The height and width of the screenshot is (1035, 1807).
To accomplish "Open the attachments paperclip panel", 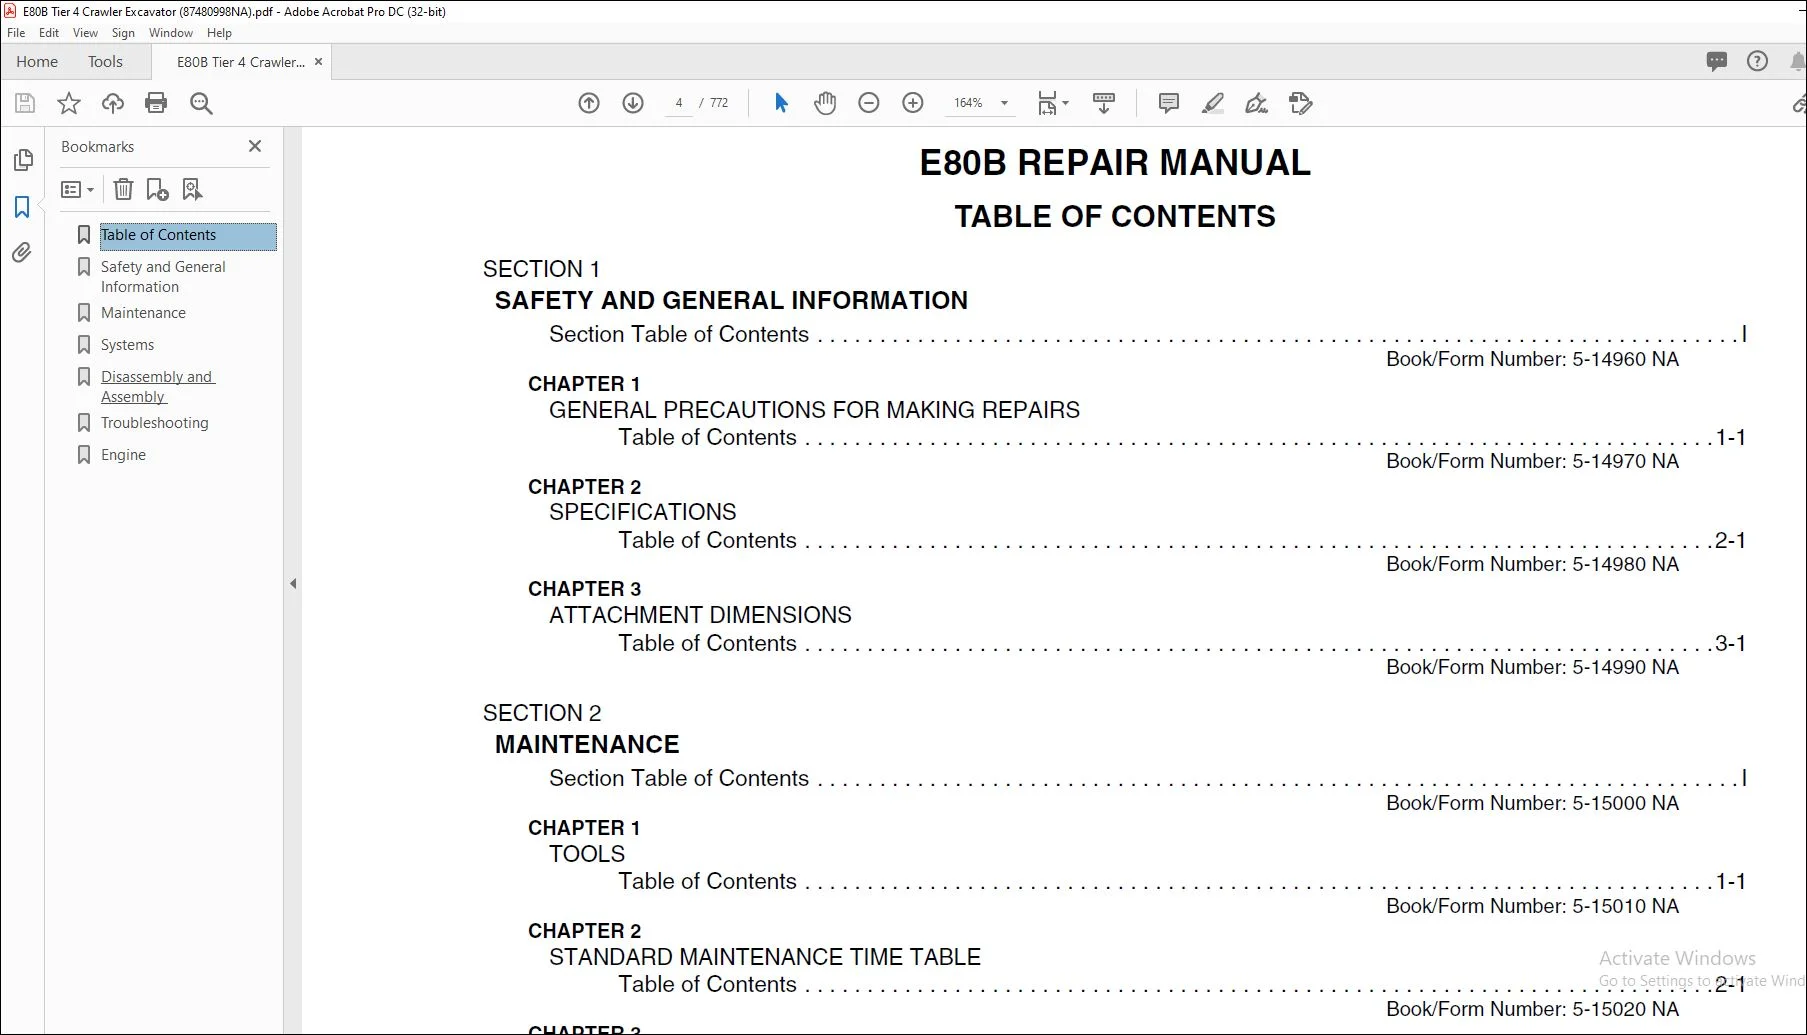I will [22, 253].
